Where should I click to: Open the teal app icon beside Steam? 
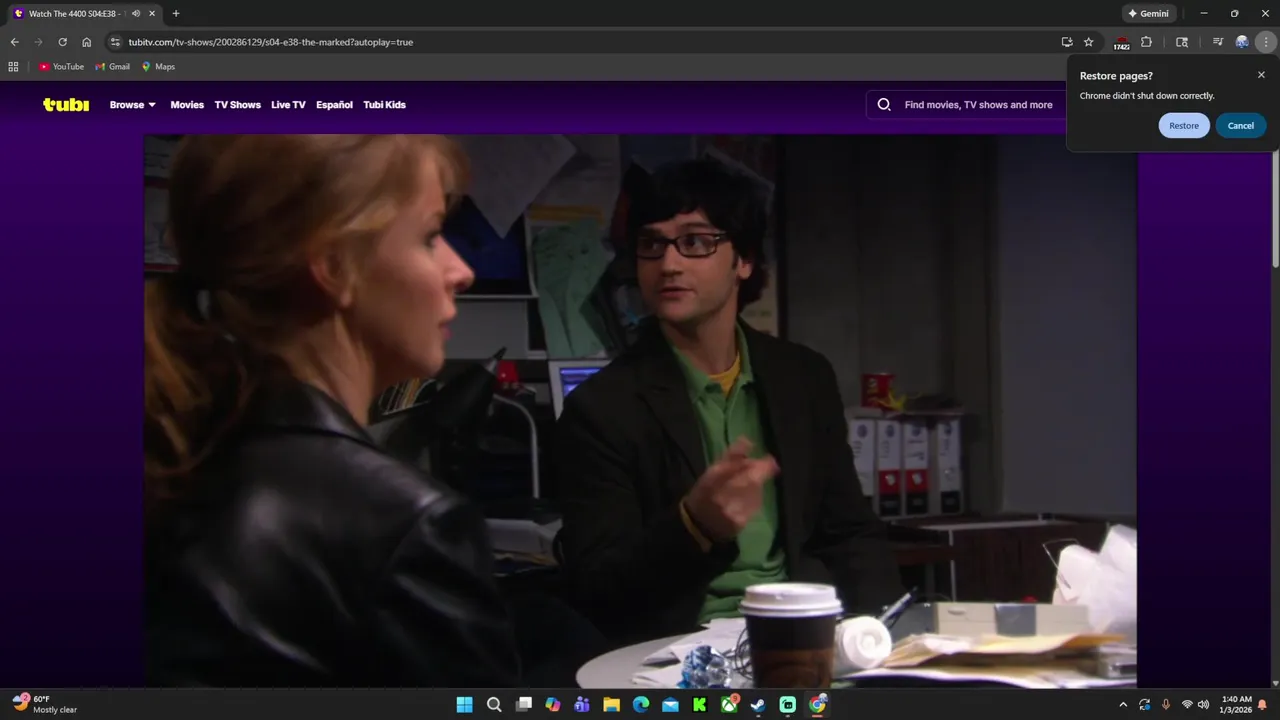[788, 705]
